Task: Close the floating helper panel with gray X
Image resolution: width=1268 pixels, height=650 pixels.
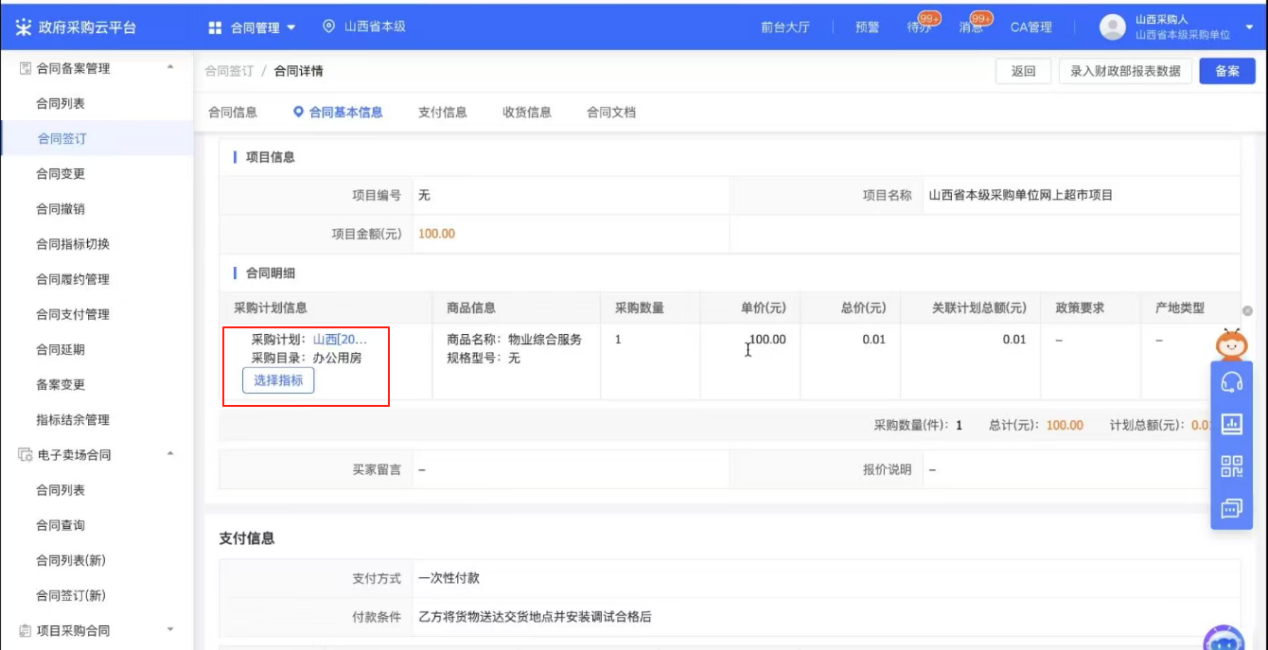Action: coord(1247,311)
